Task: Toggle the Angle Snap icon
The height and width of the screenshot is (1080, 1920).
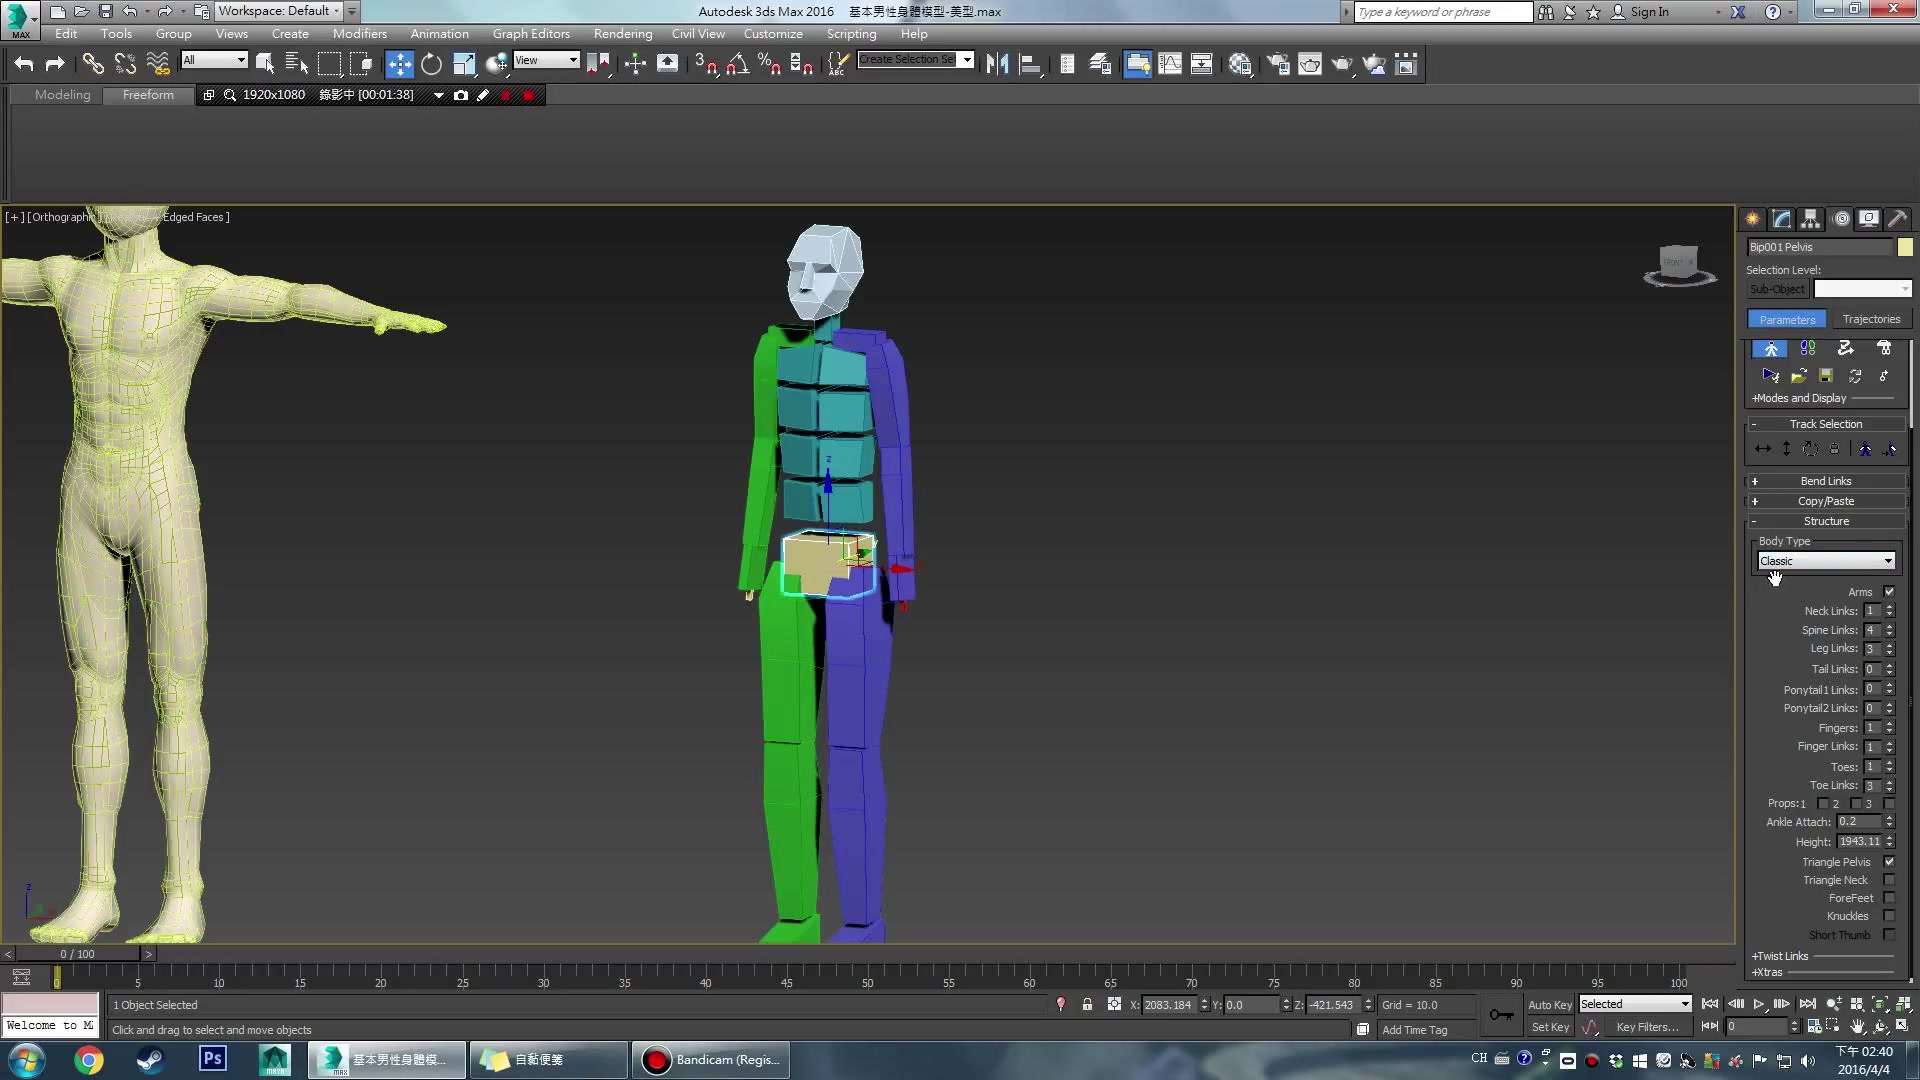Action: (737, 64)
